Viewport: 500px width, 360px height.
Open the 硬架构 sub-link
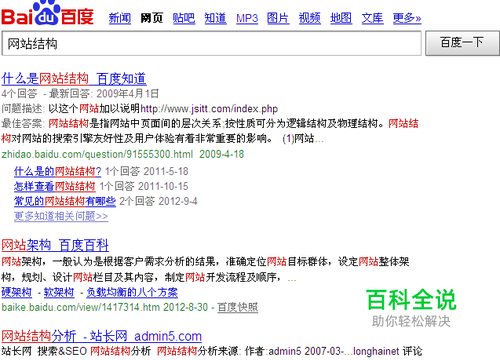(x=17, y=293)
